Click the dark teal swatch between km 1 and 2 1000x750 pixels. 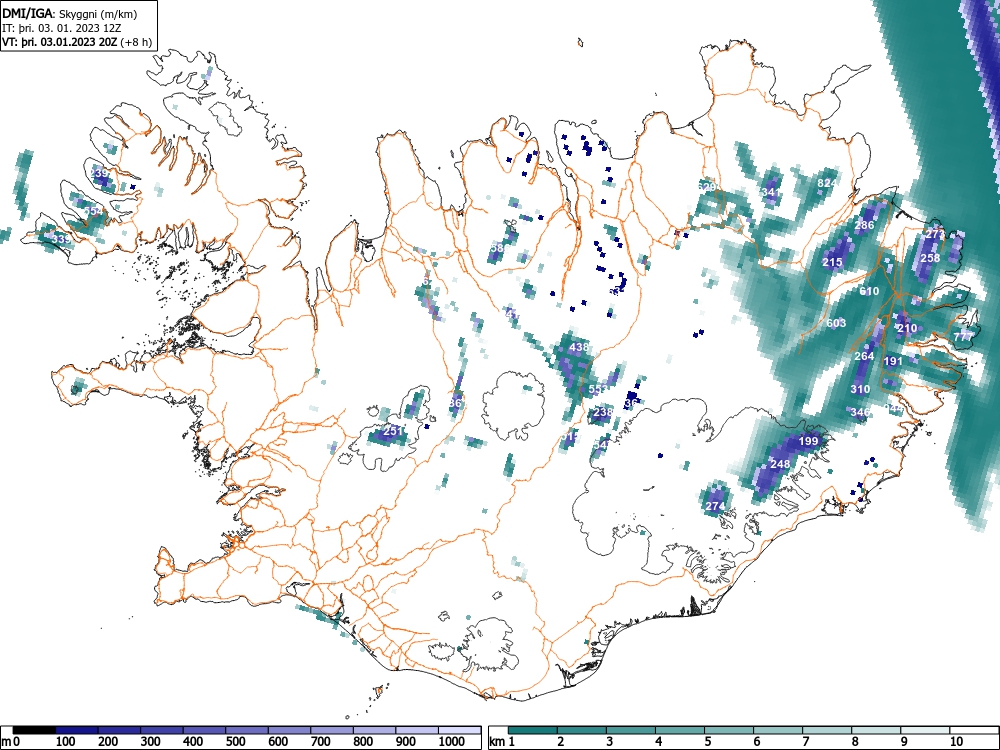point(533,730)
